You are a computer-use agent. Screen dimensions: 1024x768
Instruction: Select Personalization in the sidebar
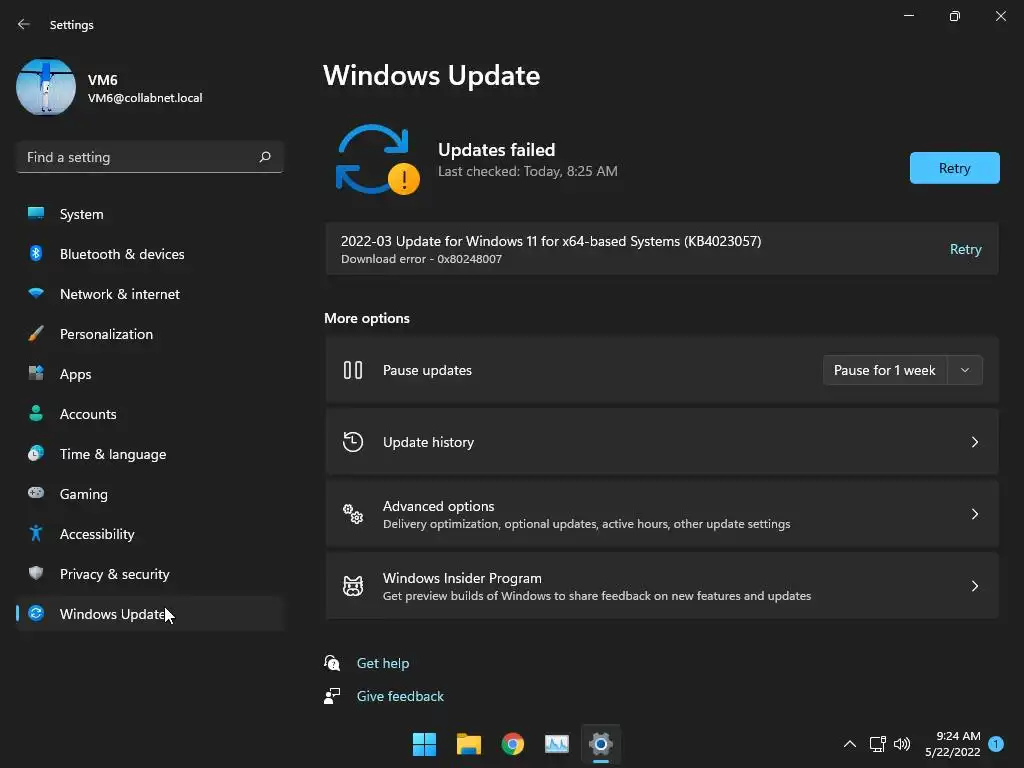point(150,334)
